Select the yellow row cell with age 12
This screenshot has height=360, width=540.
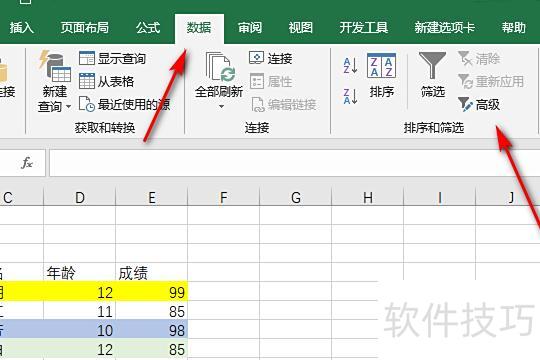[80, 291]
